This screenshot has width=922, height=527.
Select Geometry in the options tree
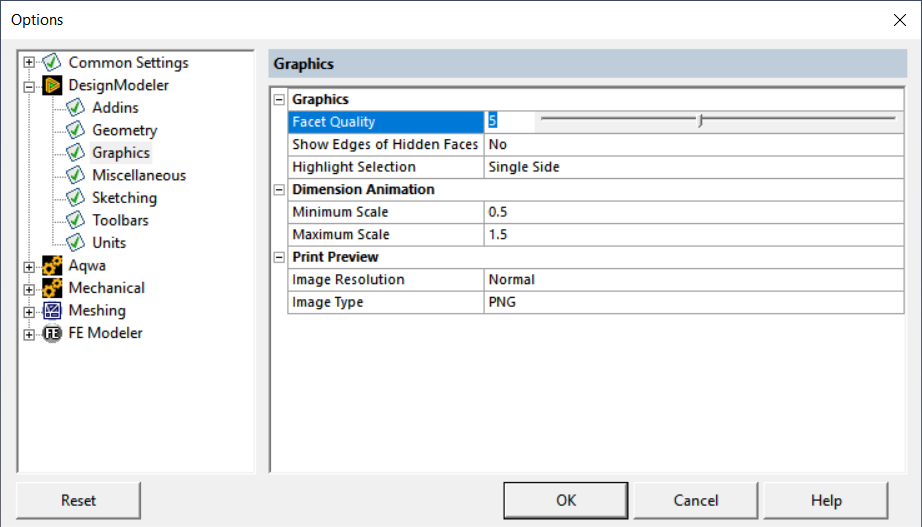(125, 130)
